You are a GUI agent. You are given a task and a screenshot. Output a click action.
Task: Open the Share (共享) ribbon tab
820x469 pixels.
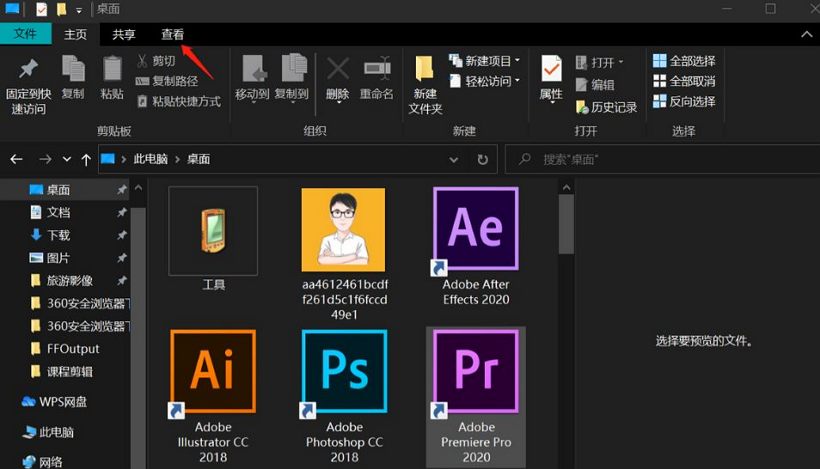pyautogui.click(x=124, y=34)
